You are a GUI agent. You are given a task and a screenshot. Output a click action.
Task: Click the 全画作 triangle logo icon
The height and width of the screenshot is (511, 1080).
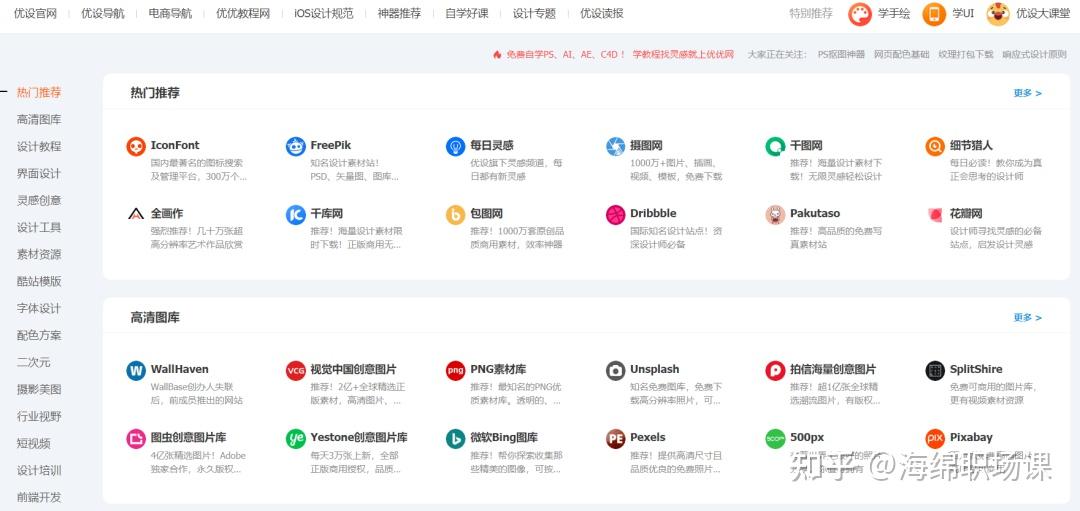pos(136,214)
